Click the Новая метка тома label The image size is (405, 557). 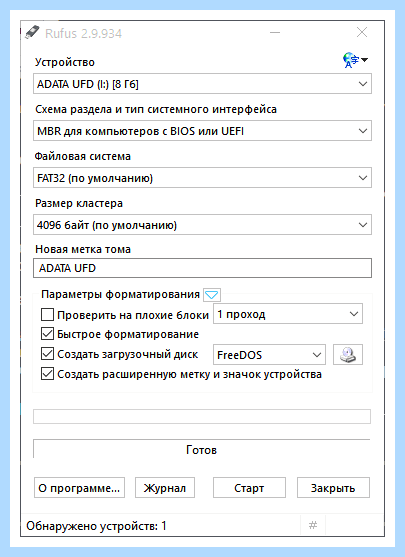pos(83,249)
